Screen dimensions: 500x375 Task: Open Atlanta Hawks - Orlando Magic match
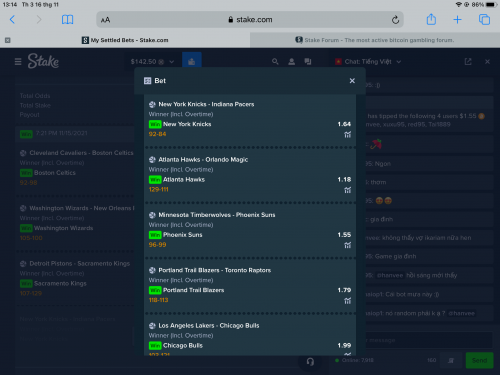[x=203, y=160]
